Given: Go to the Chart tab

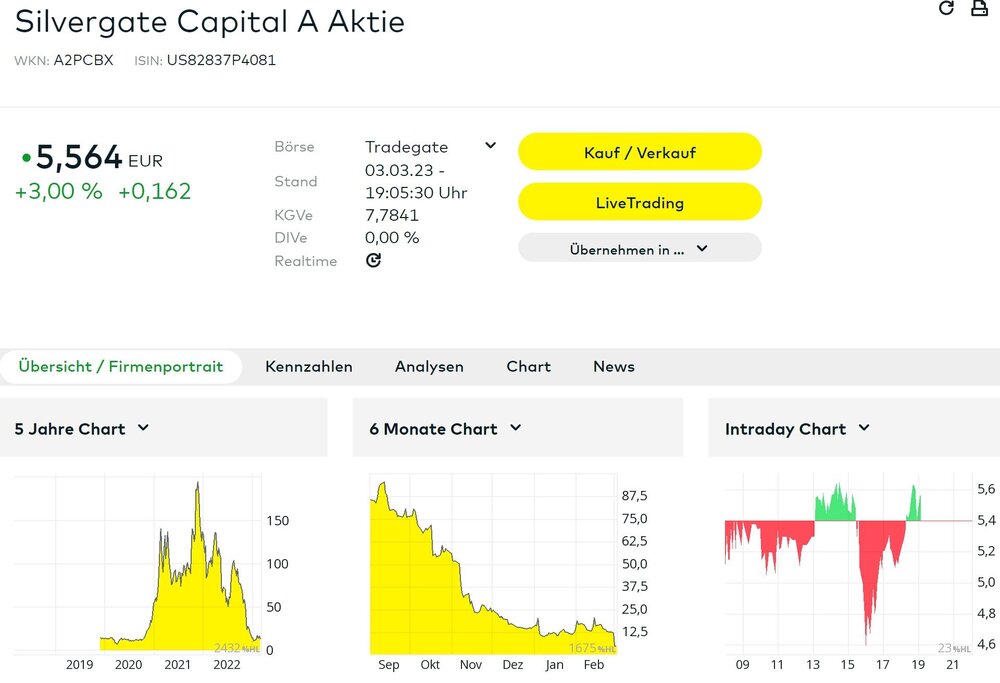Looking at the screenshot, I should [529, 367].
